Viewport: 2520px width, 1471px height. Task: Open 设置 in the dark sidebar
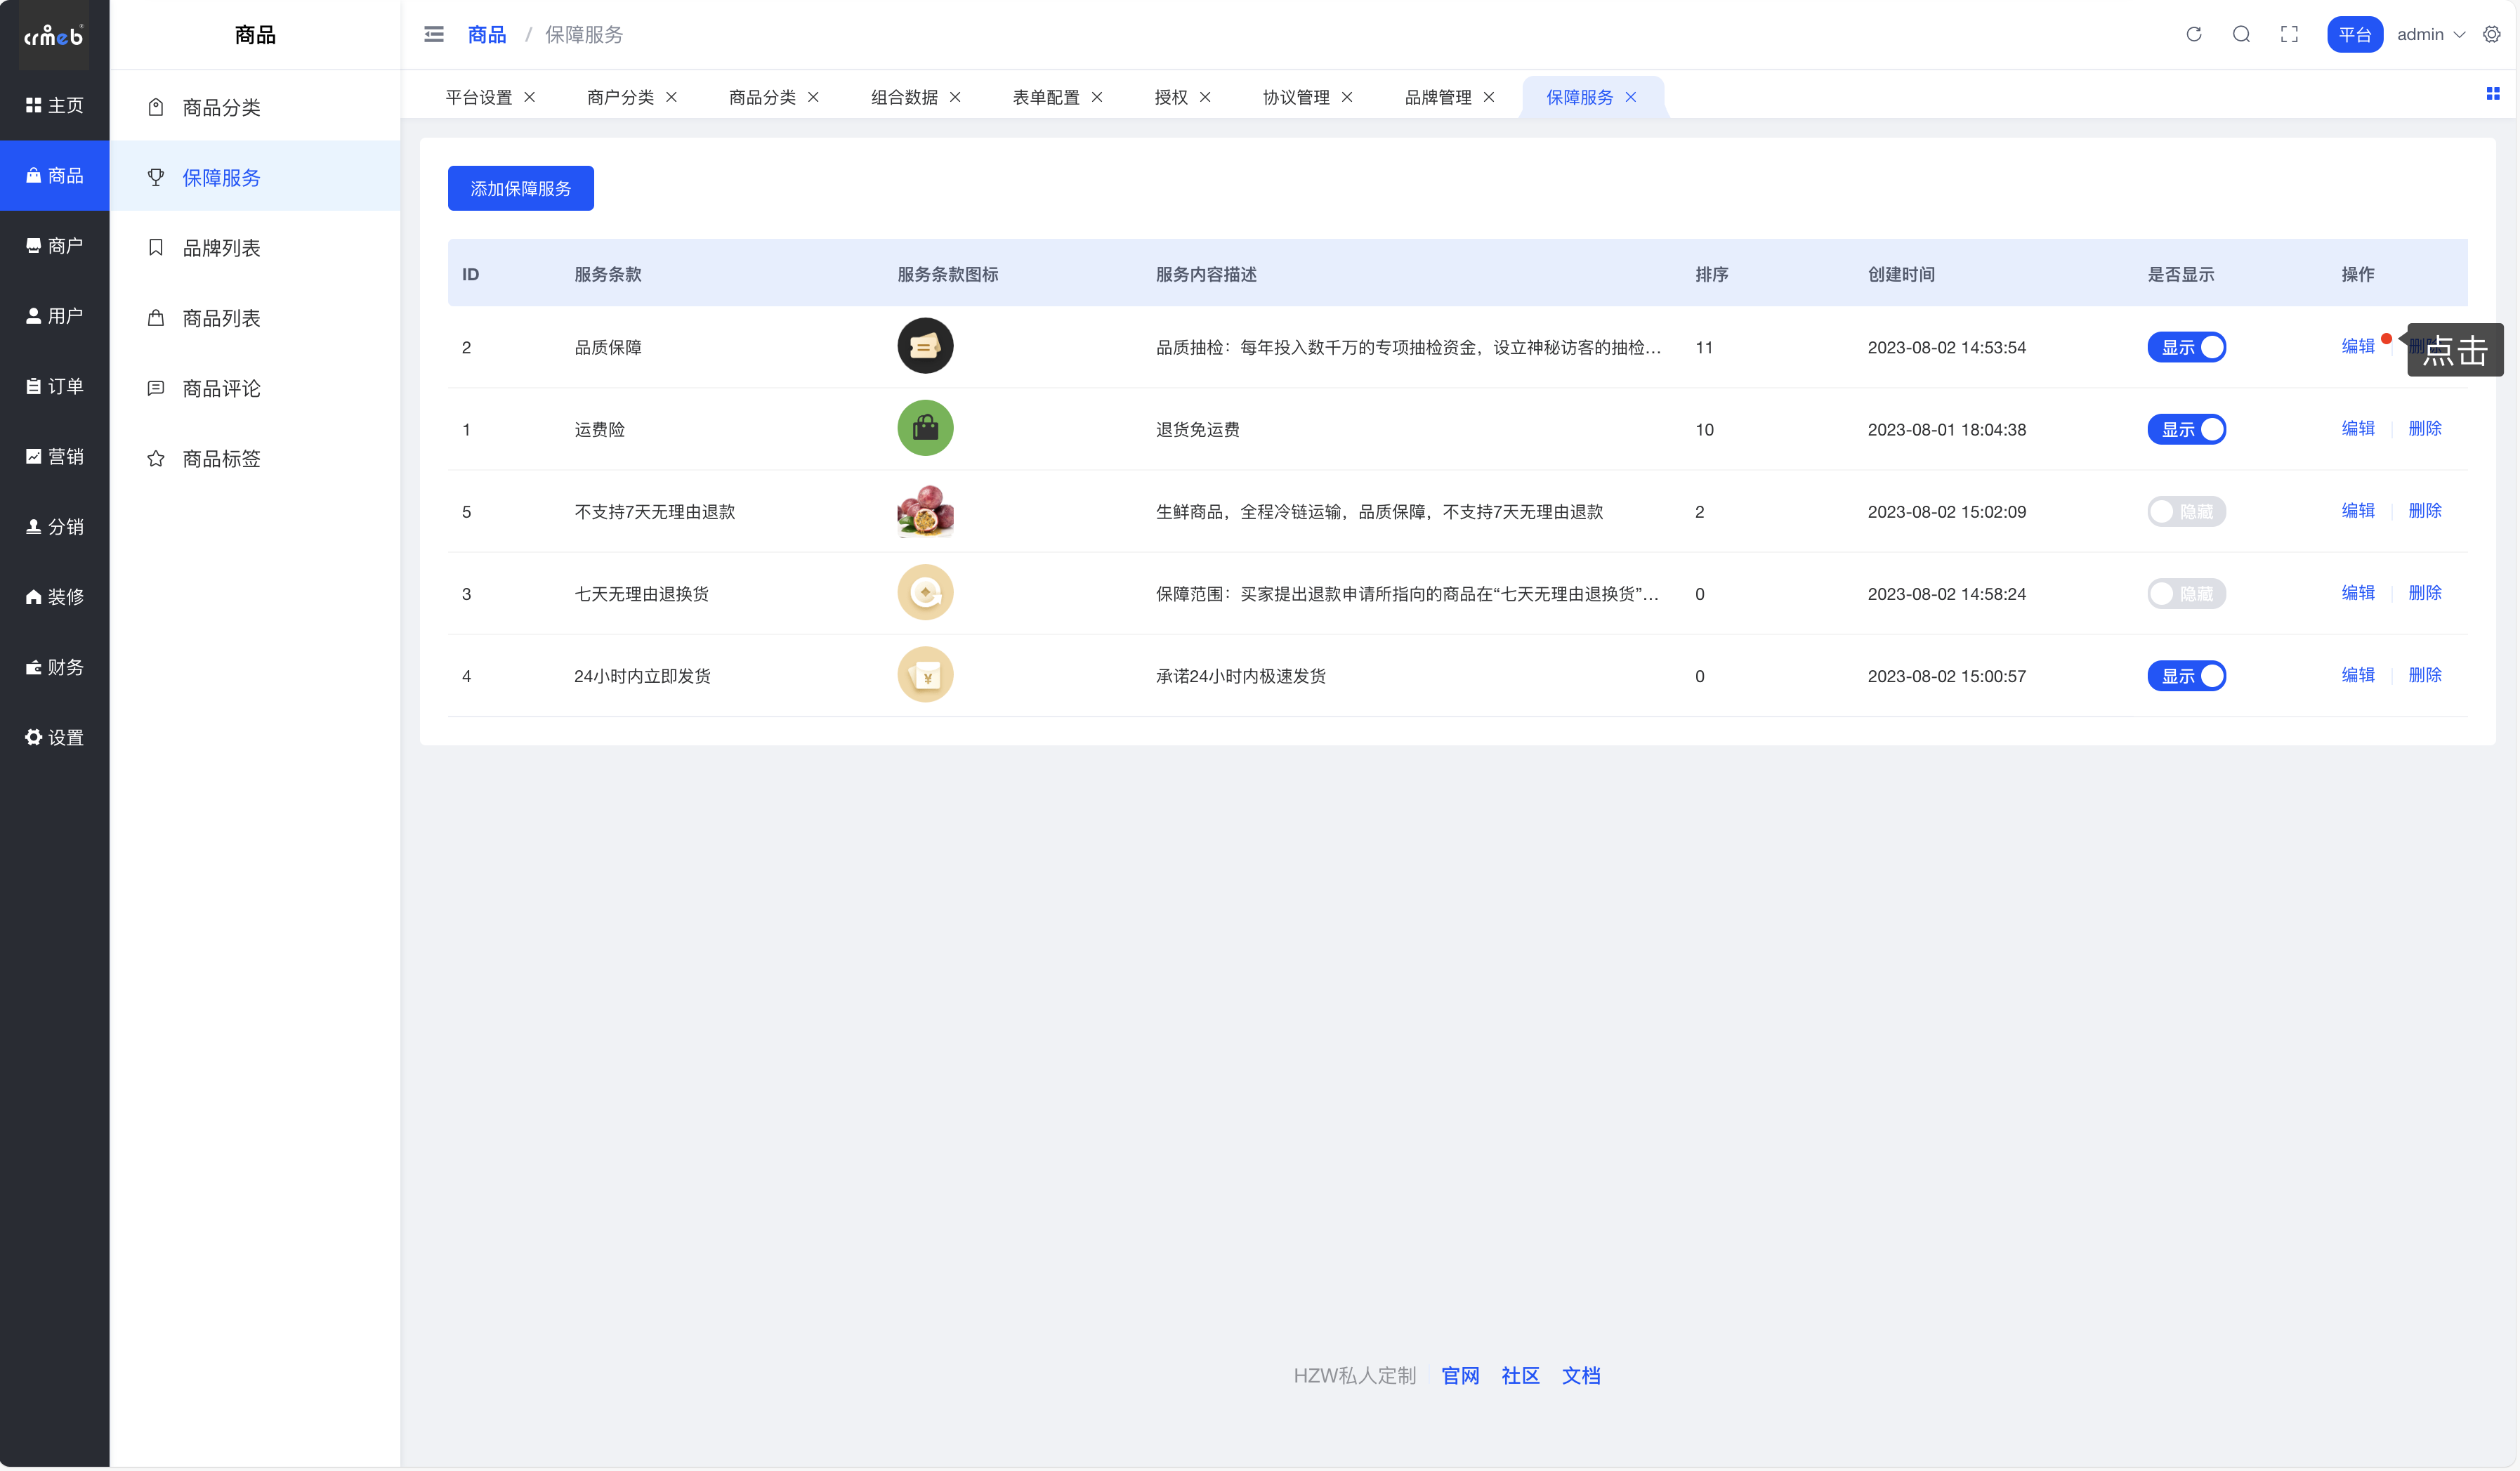[x=54, y=737]
